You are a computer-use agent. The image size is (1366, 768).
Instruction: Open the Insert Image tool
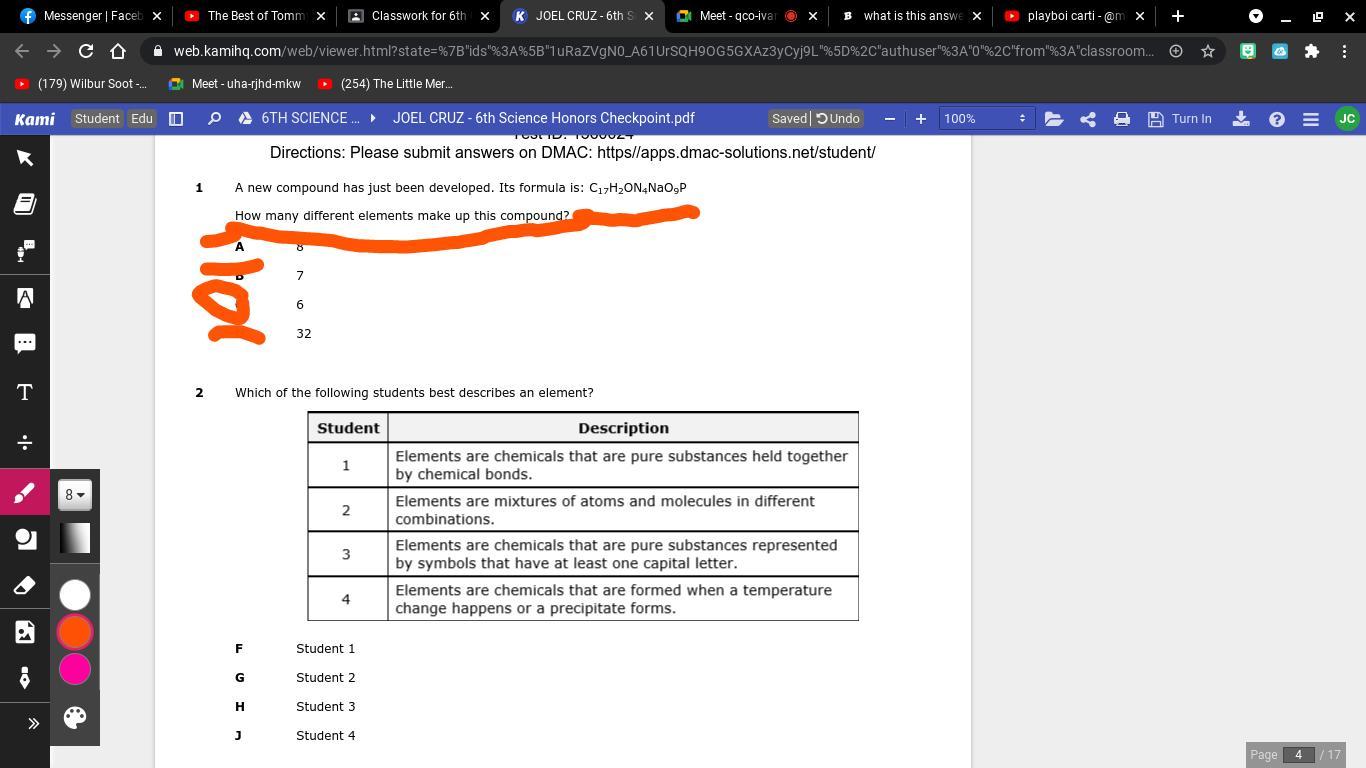pyautogui.click(x=25, y=631)
